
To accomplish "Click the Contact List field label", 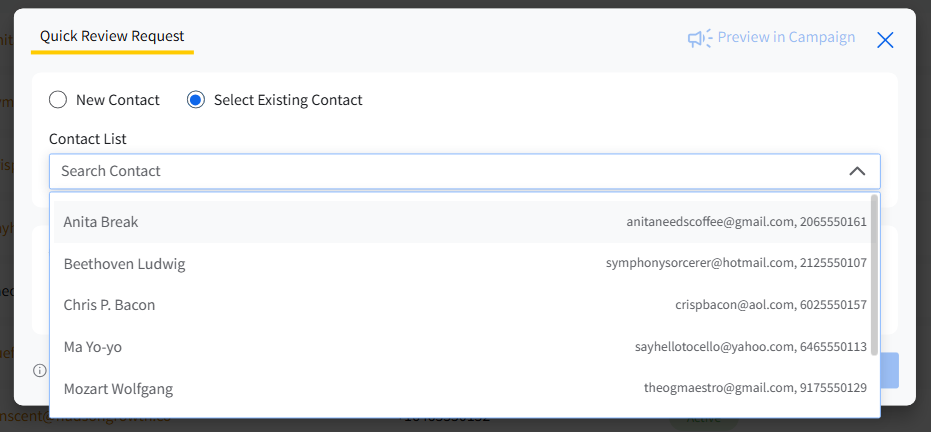I will click(x=88, y=139).
